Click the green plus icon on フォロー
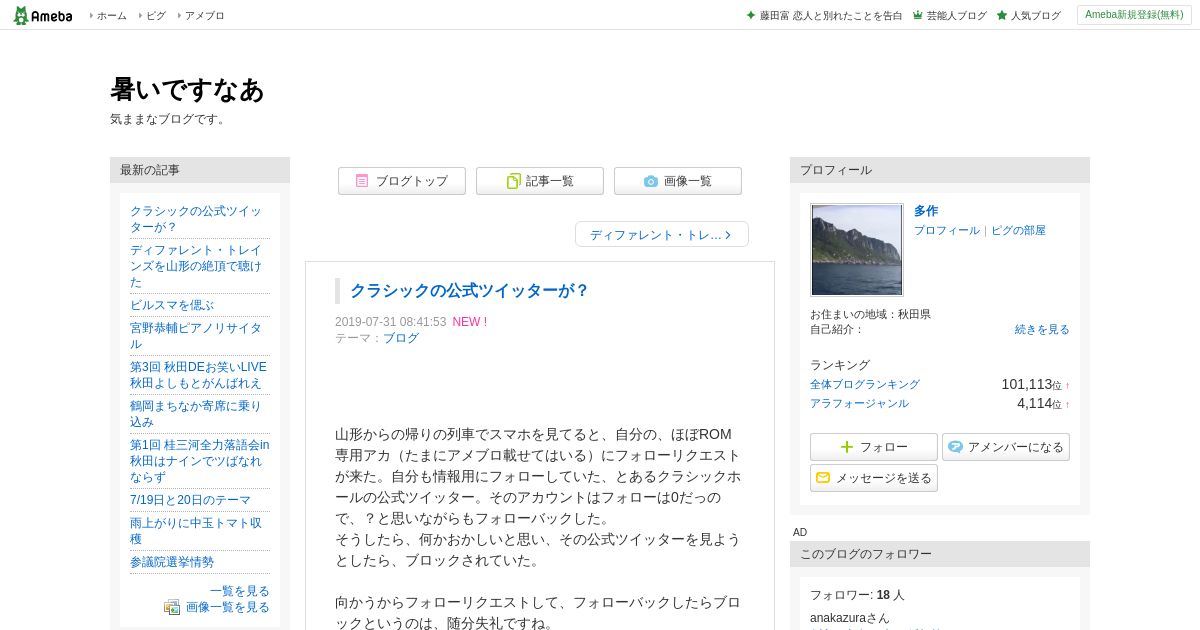This screenshot has width=1200, height=630. pos(847,447)
